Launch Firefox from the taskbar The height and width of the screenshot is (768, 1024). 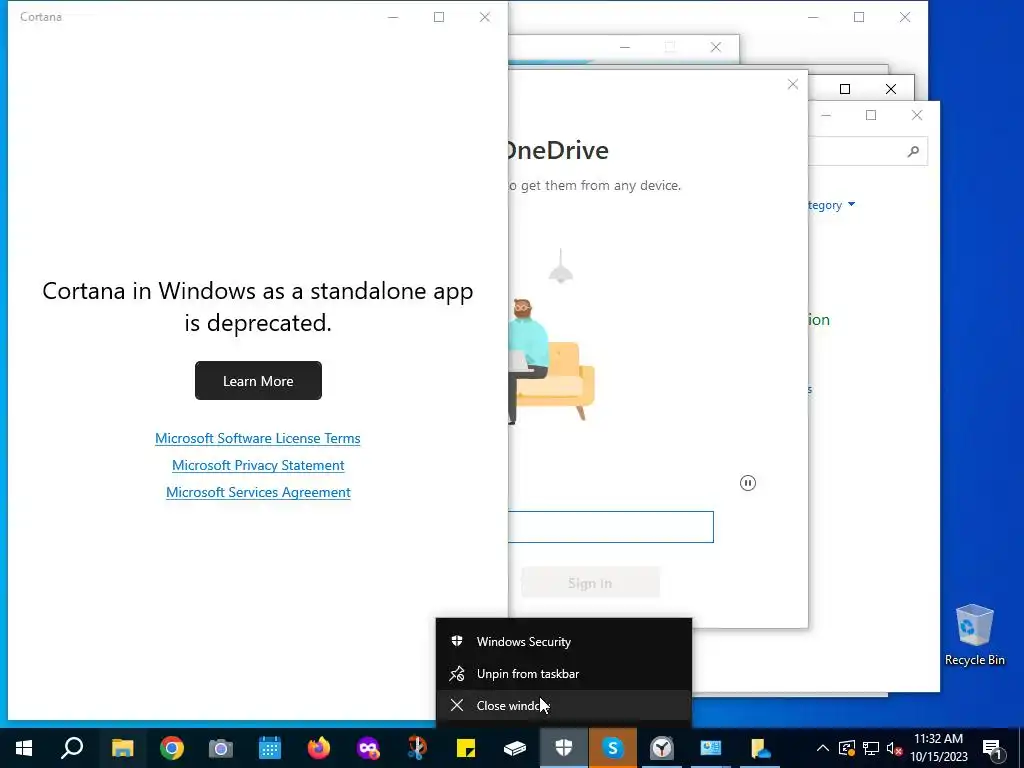[x=319, y=748]
